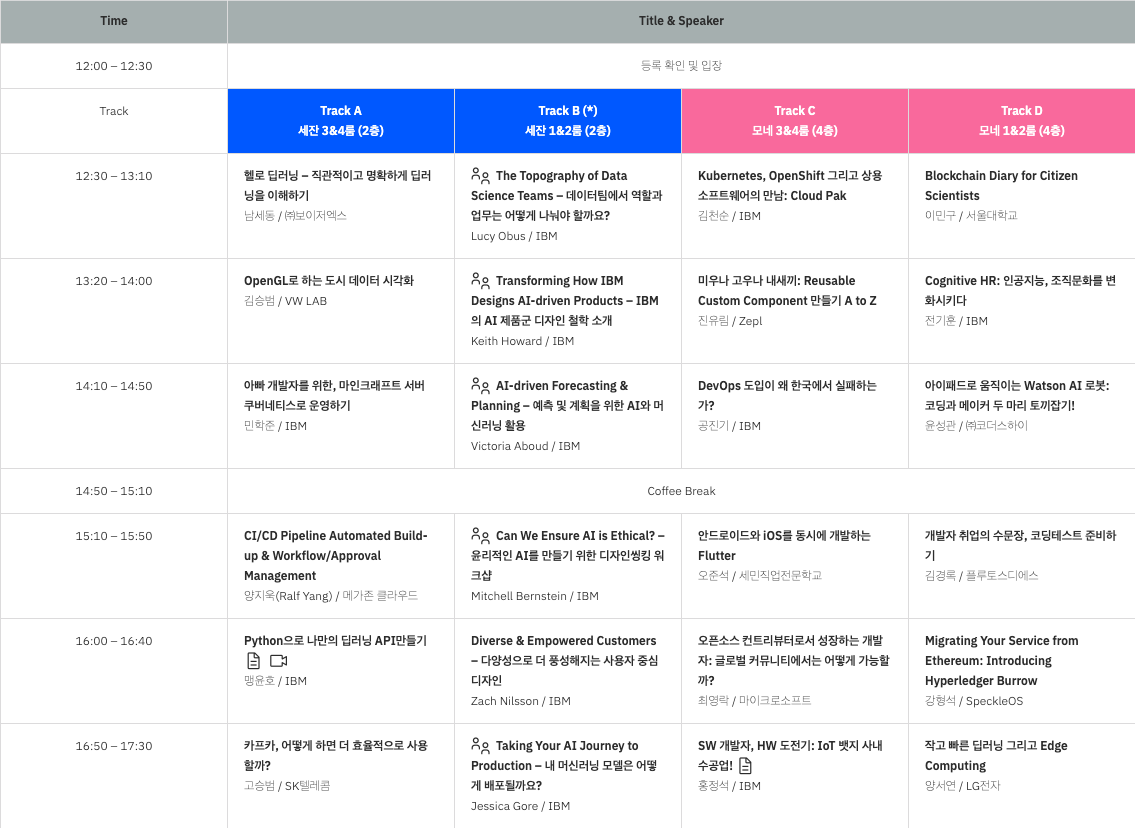Click speaker Jessica Gore / IBM
The width and height of the screenshot is (1135, 828).
click(520, 806)
